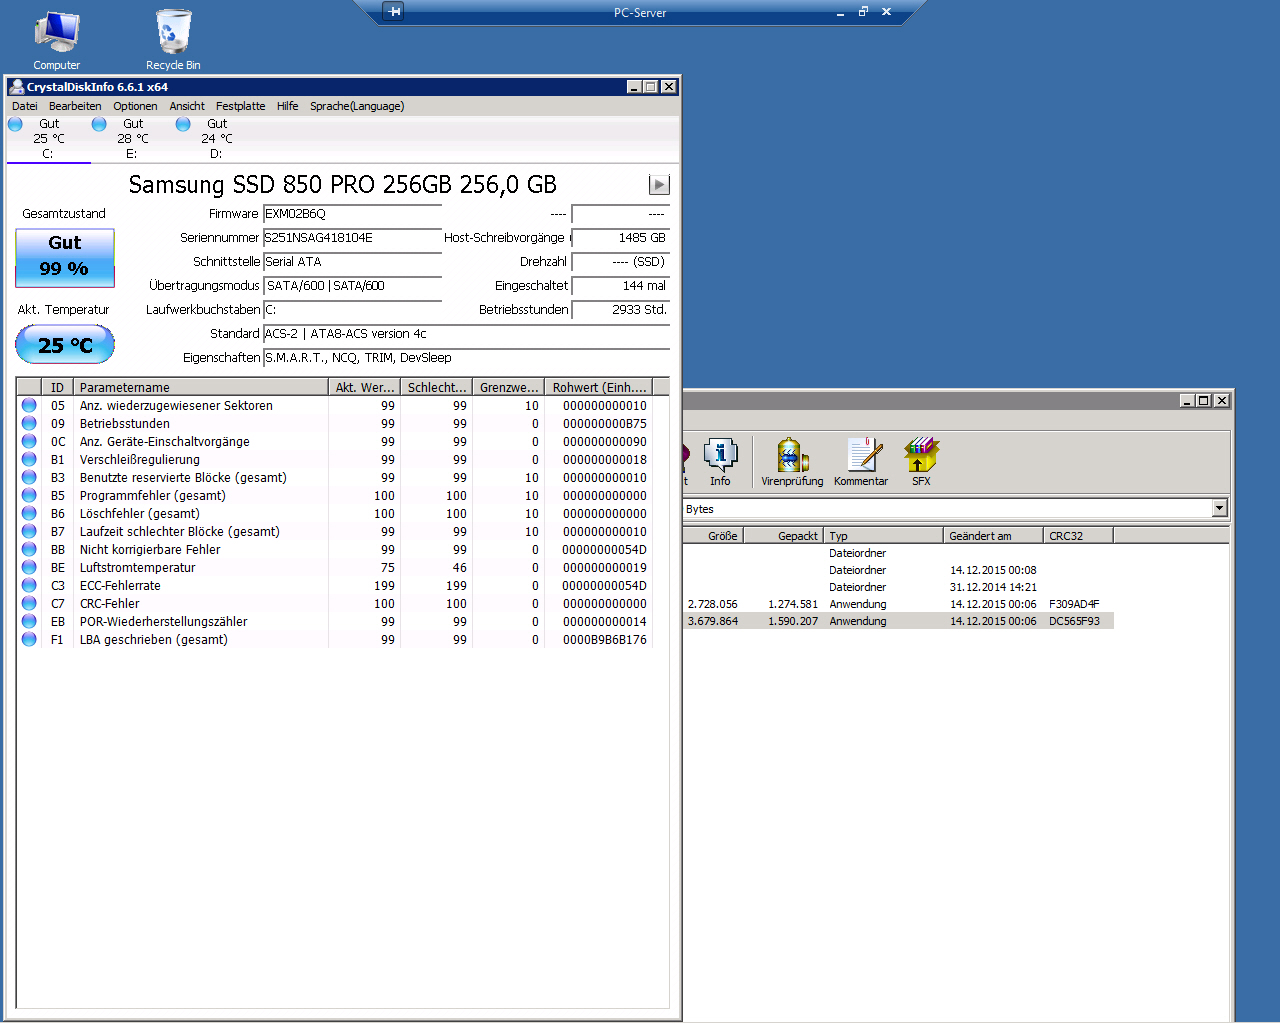Click status dot for LBA geschrieben row
1280x1024 pixels.
(x=29, y=639)
